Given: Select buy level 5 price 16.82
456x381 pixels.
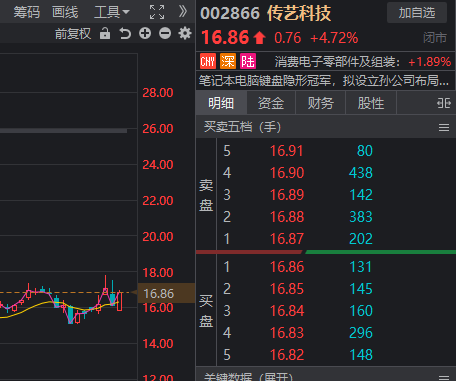Looking at the screenshot, I should (x=287, y=355).
